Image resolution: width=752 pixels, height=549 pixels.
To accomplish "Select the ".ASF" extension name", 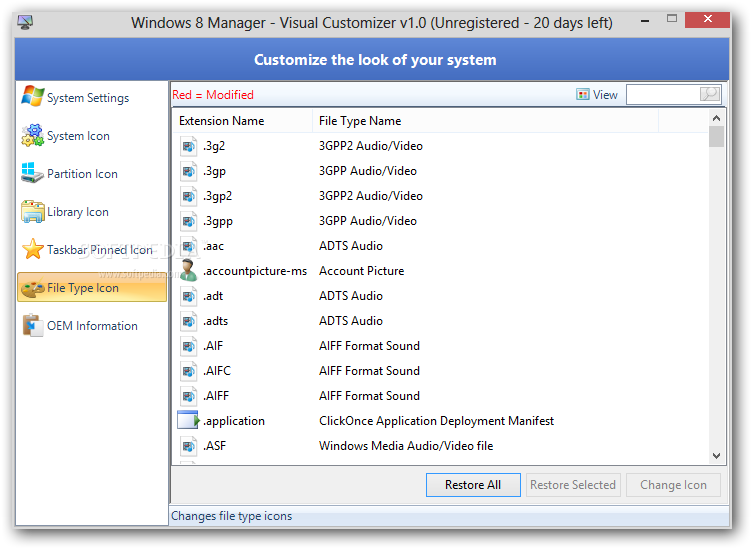I will [214, 445].
